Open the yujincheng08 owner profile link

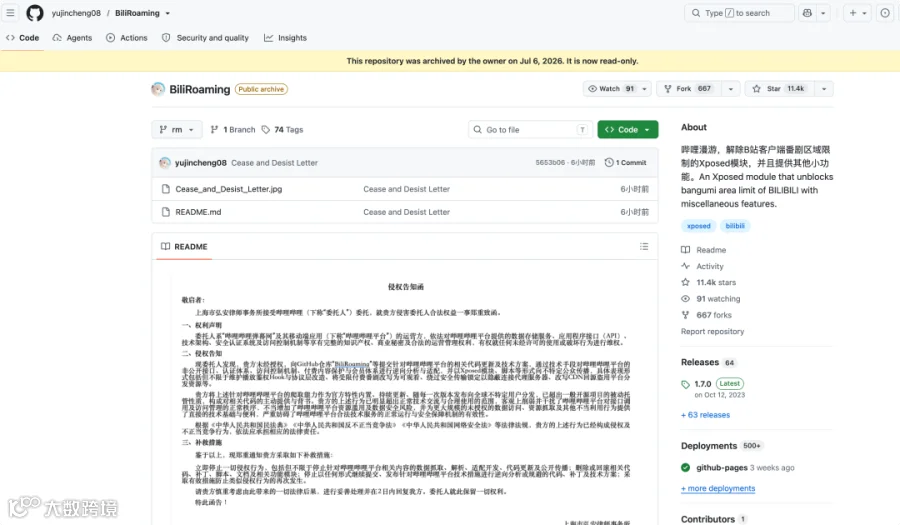[76, 13]
